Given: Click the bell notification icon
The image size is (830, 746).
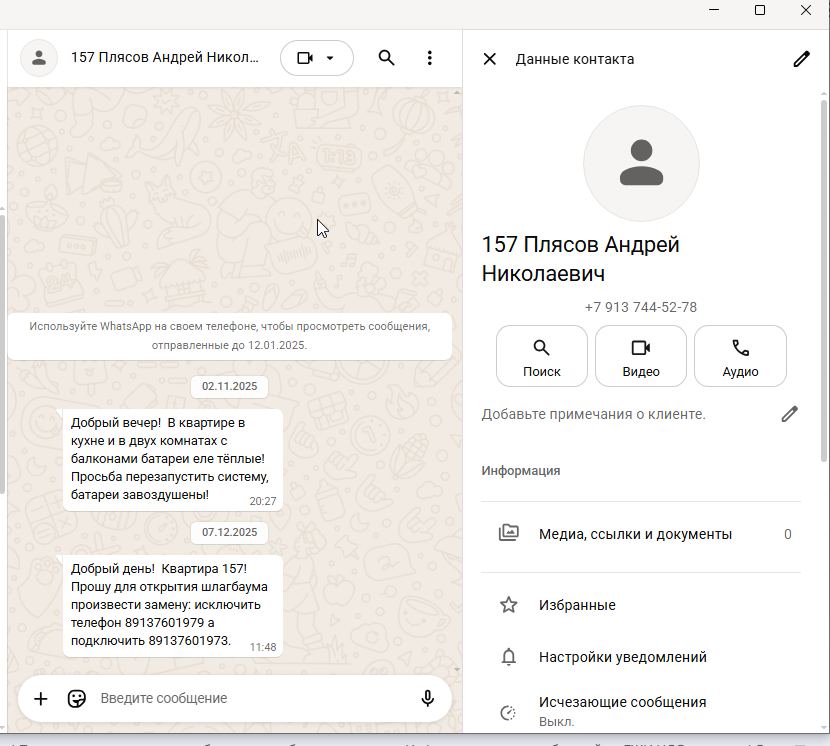Looking at the screenshot, I should (509, 657).
